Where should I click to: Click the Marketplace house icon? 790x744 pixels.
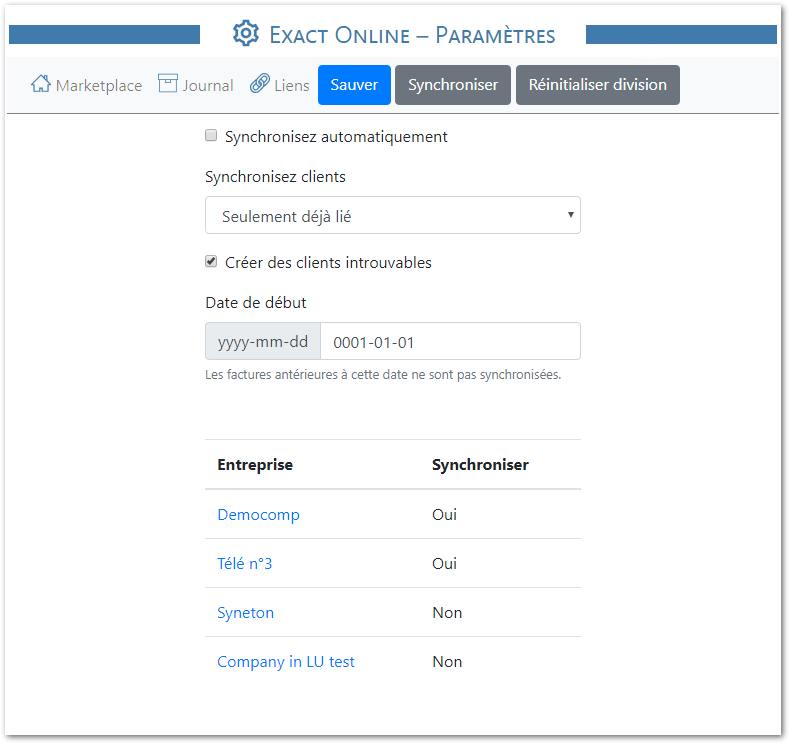pos(41,84)
